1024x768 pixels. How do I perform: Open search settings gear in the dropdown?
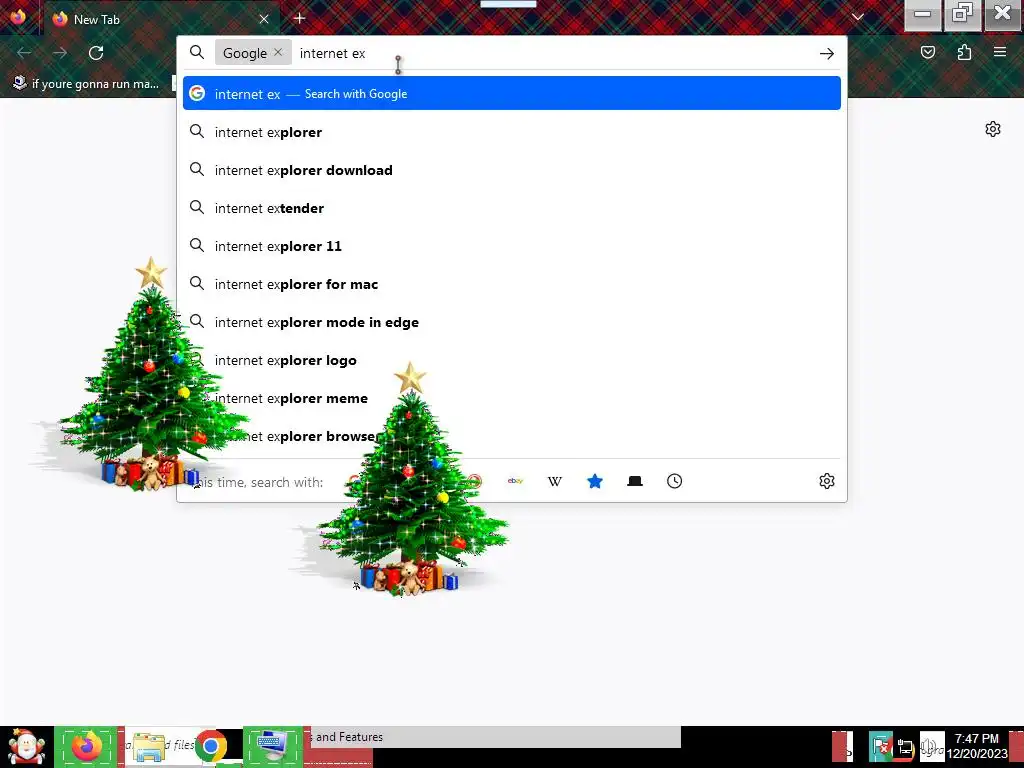[x=827, y=481]
